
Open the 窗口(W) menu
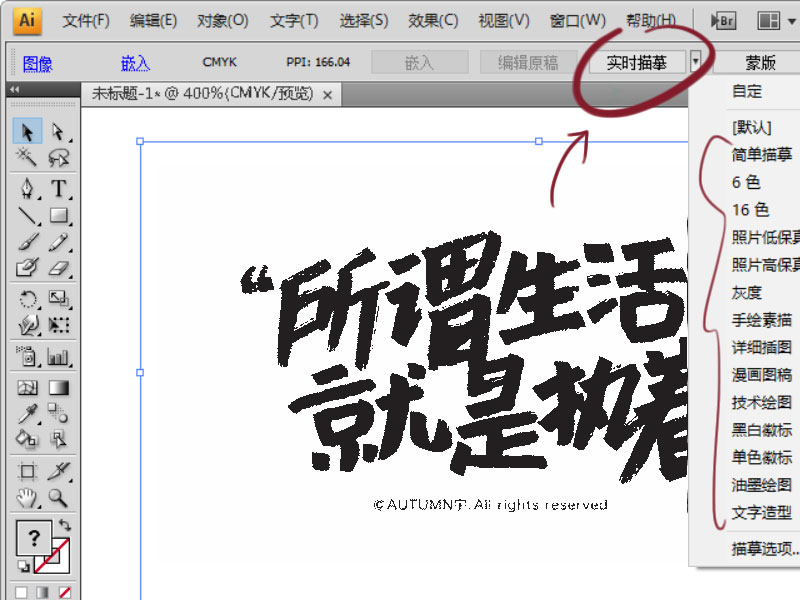pyautogui.click(x=578, y=21)
